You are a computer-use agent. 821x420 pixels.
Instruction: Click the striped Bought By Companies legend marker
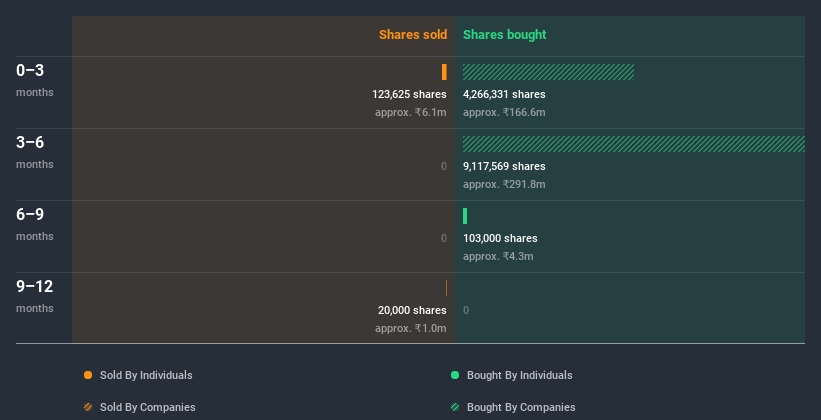tap(455, 407)
